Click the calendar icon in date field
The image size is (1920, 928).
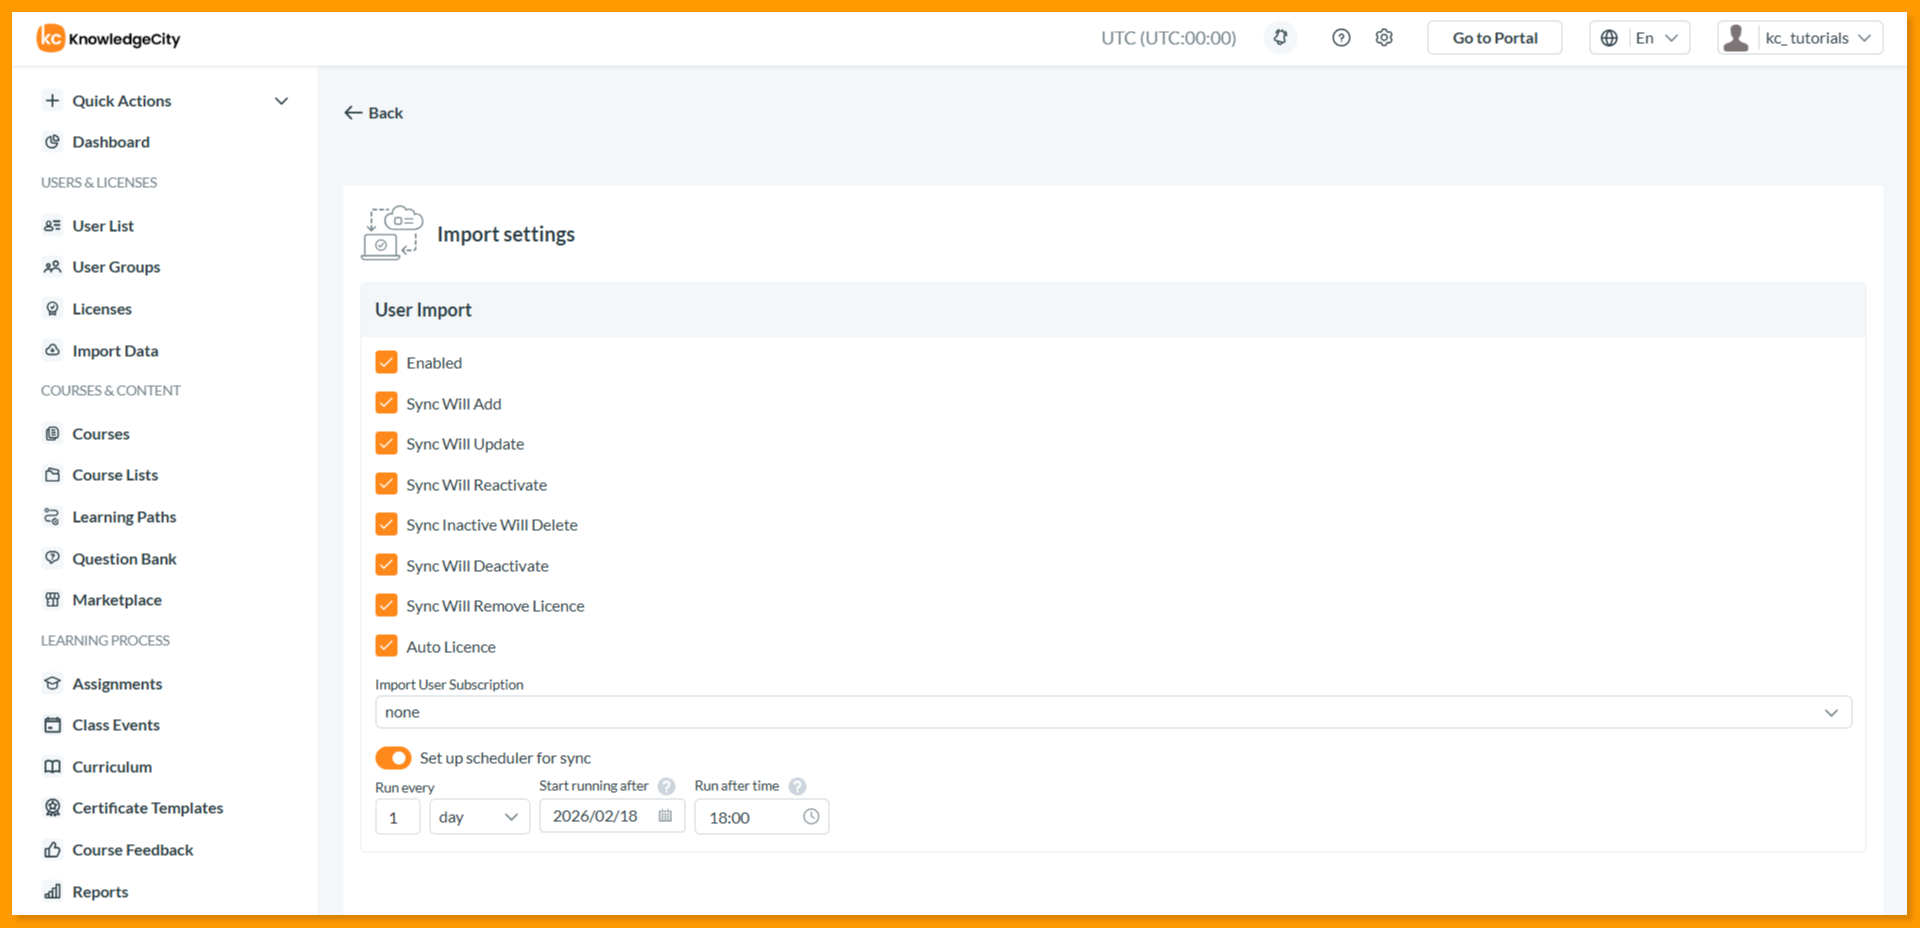tap(665, 816)
